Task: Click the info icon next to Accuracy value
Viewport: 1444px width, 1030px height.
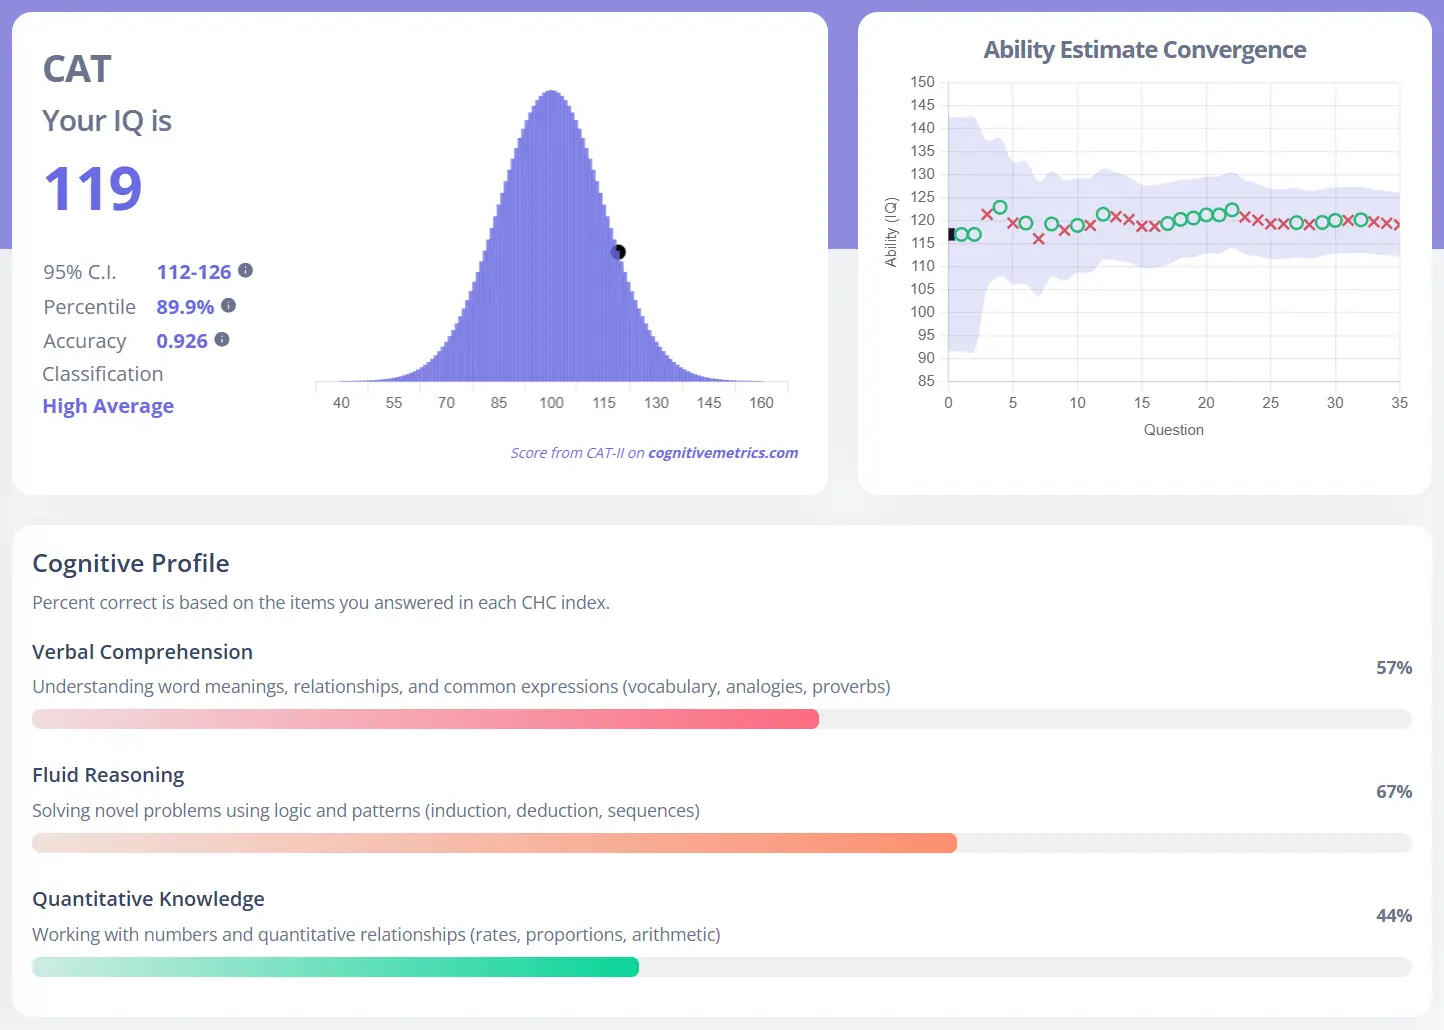Action: 222,340
